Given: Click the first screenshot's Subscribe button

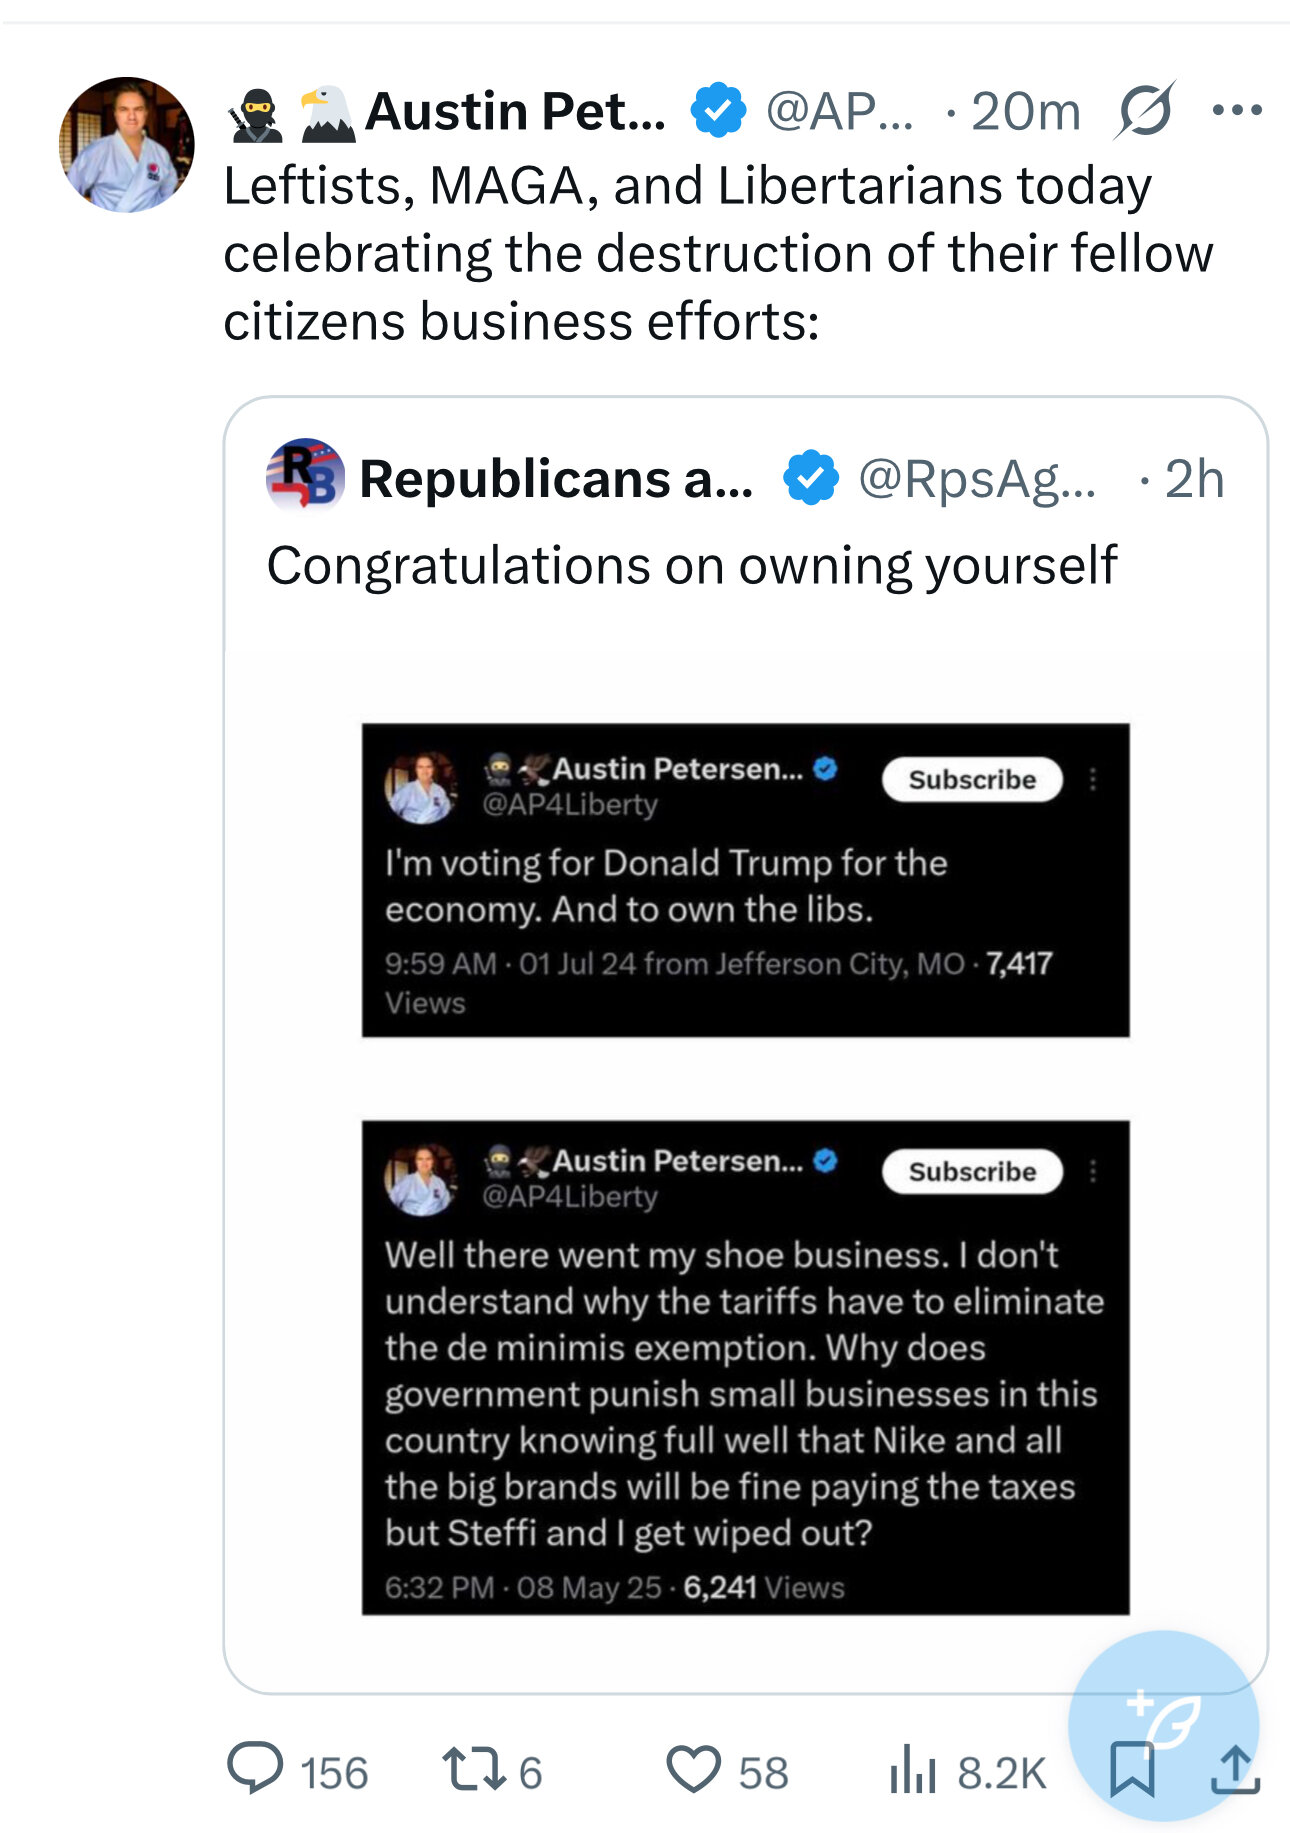Looking at the screenshot, I should 972,780.
